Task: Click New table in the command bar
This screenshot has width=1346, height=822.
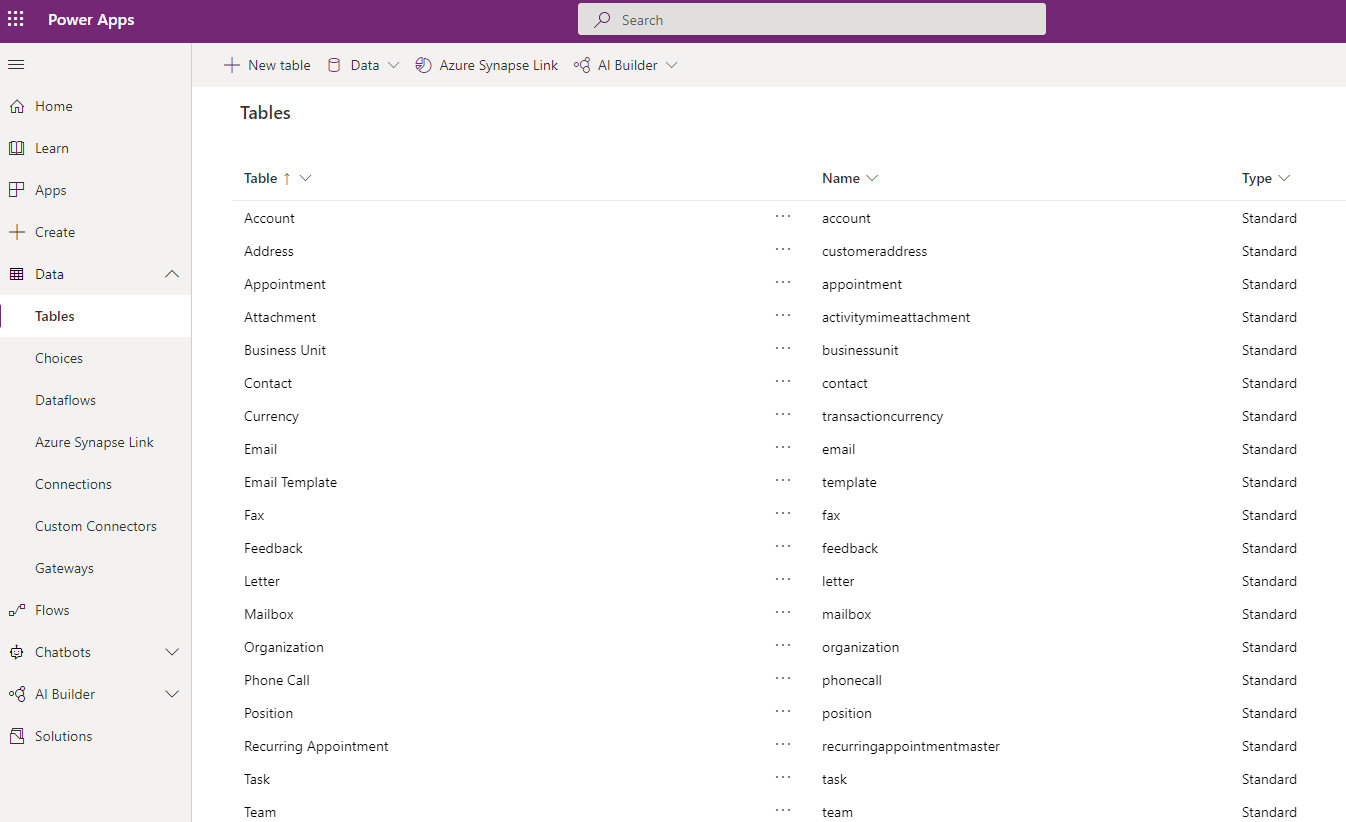Action: tap(267, 64)
